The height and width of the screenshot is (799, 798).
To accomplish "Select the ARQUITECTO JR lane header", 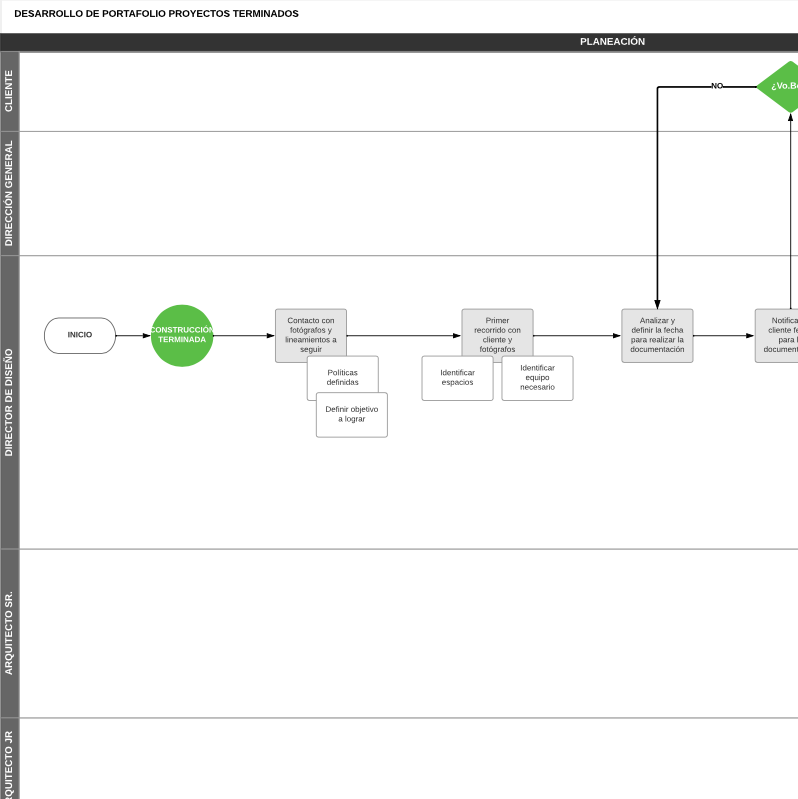I will pyautogui.click(x=9, y=762).
